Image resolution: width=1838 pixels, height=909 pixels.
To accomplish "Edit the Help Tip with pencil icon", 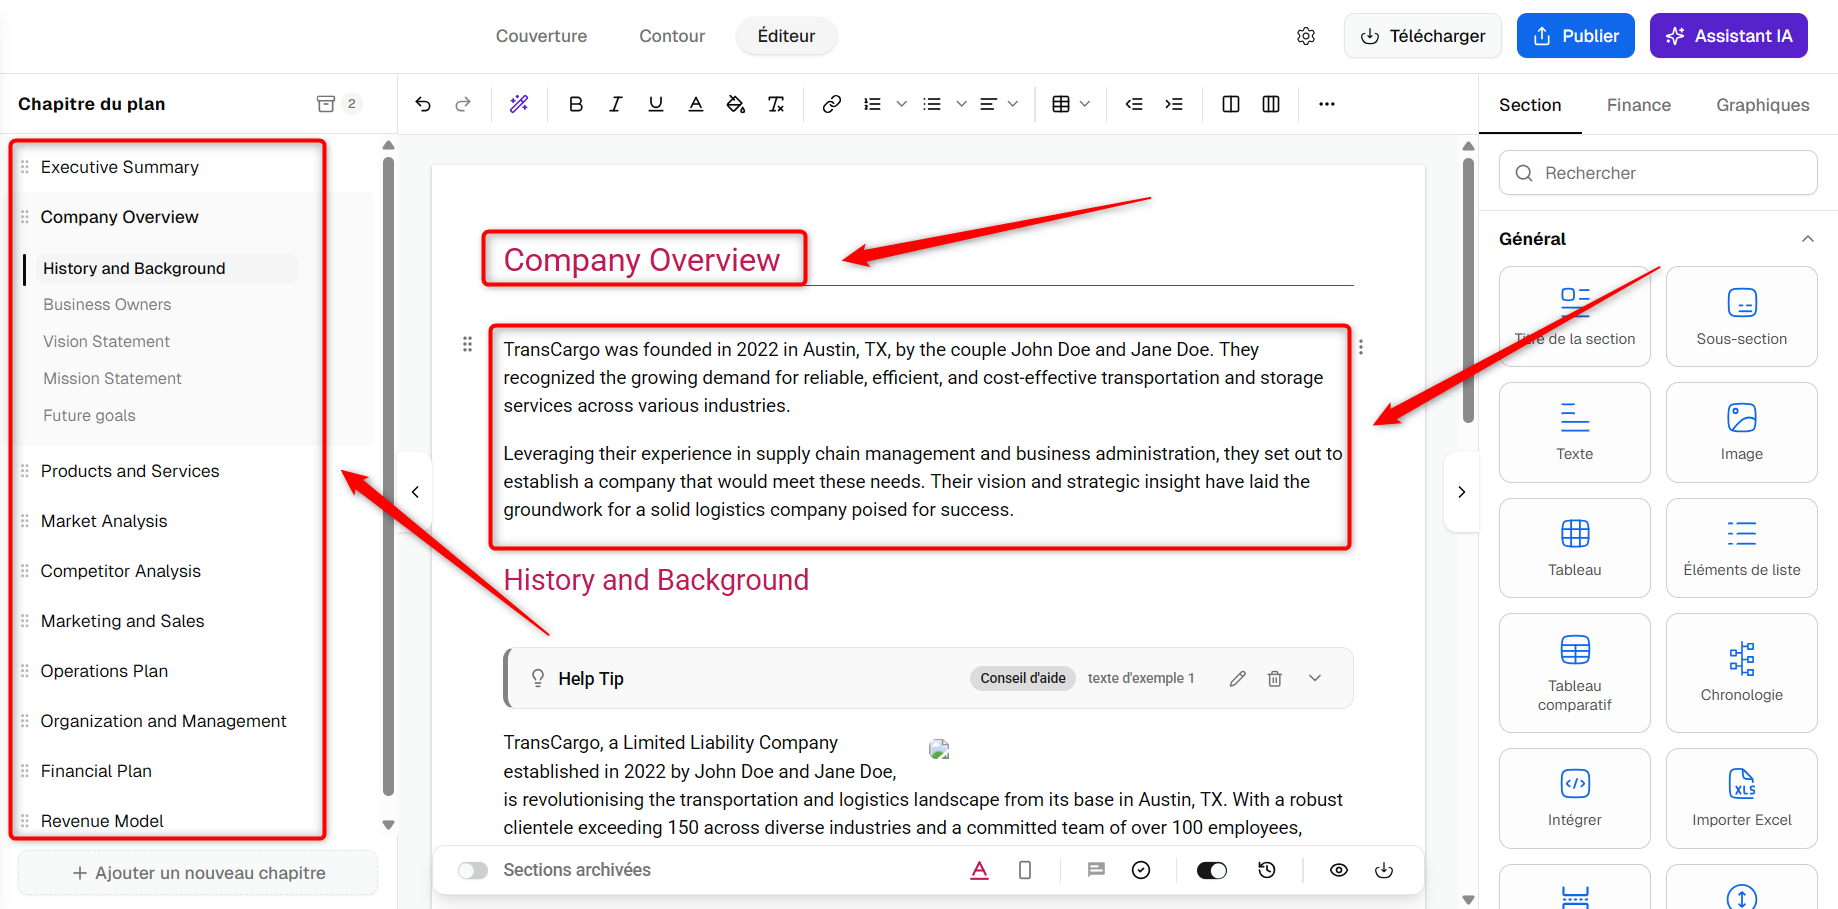I will click(1238, 679).
